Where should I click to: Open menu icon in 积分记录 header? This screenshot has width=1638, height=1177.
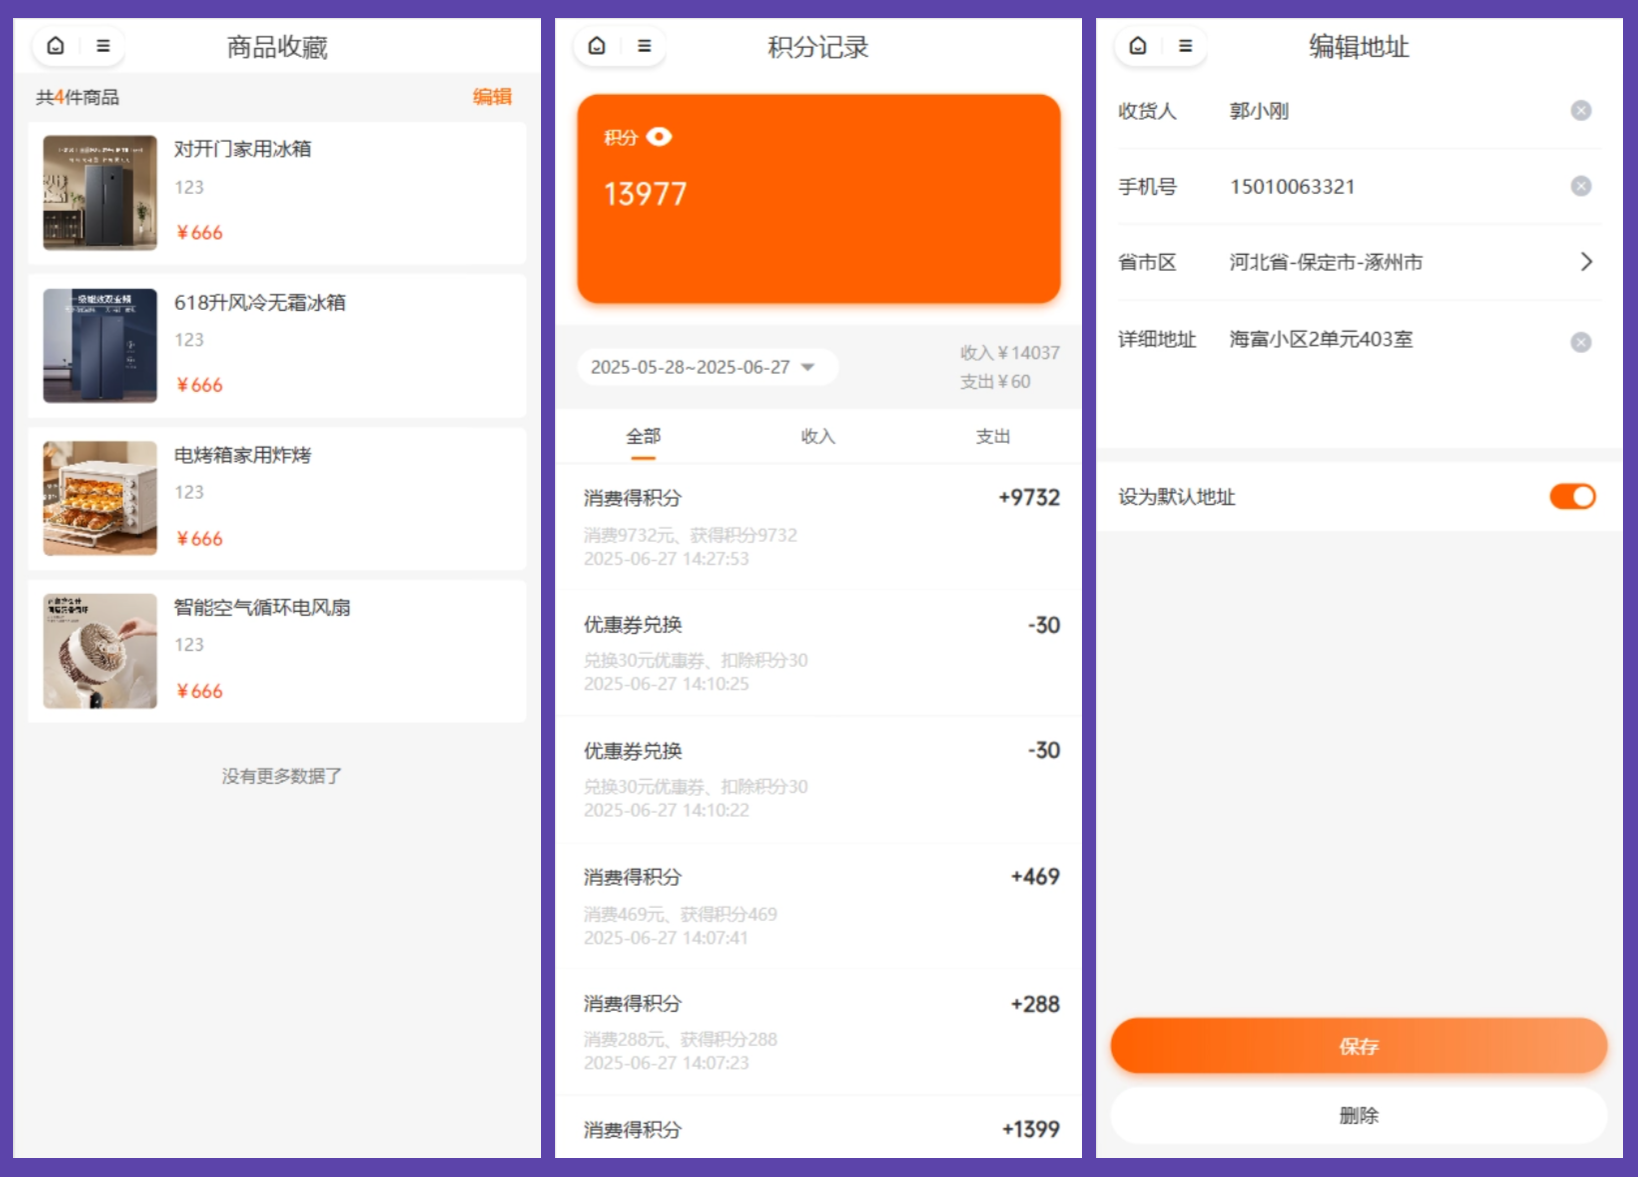coord(644,46)
